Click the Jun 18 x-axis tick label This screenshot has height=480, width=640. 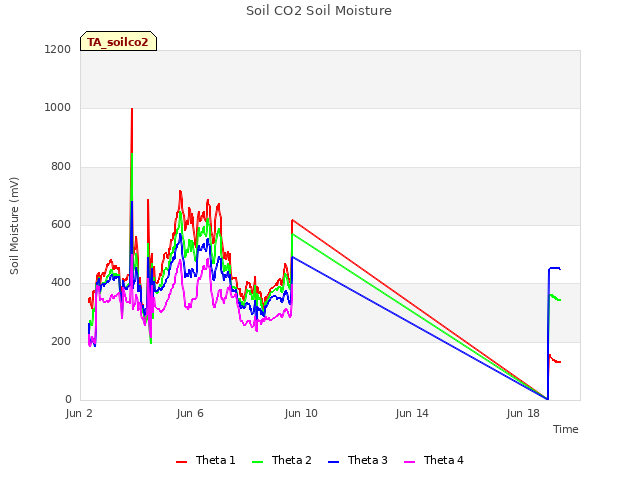[x=523, y=413]
